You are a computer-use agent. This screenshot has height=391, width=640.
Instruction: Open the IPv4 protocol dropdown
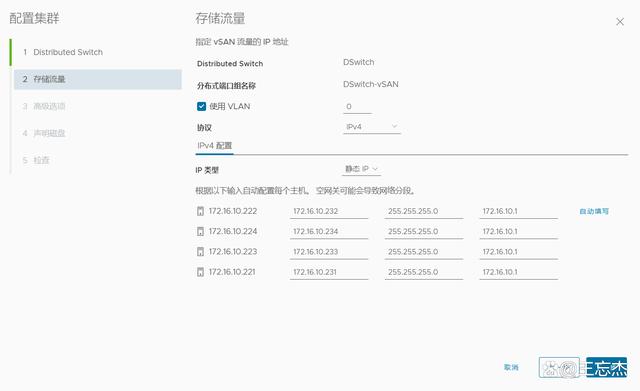(371, 127)
